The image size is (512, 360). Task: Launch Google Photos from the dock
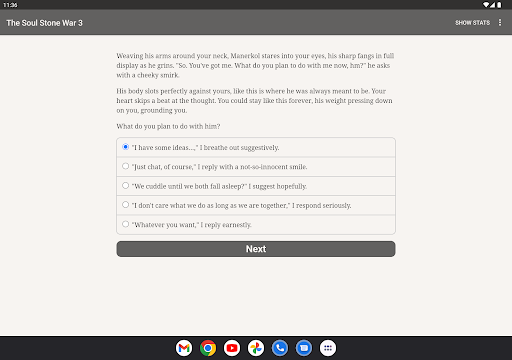pos(256,348)
